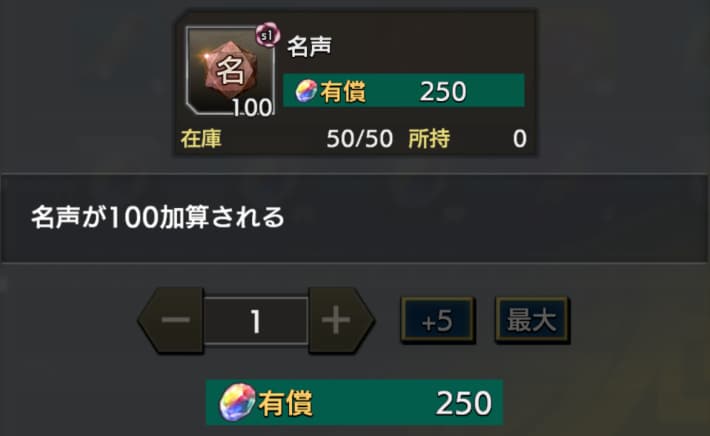
Task: Click the 名声 item title text
Action: pos(309,46)
